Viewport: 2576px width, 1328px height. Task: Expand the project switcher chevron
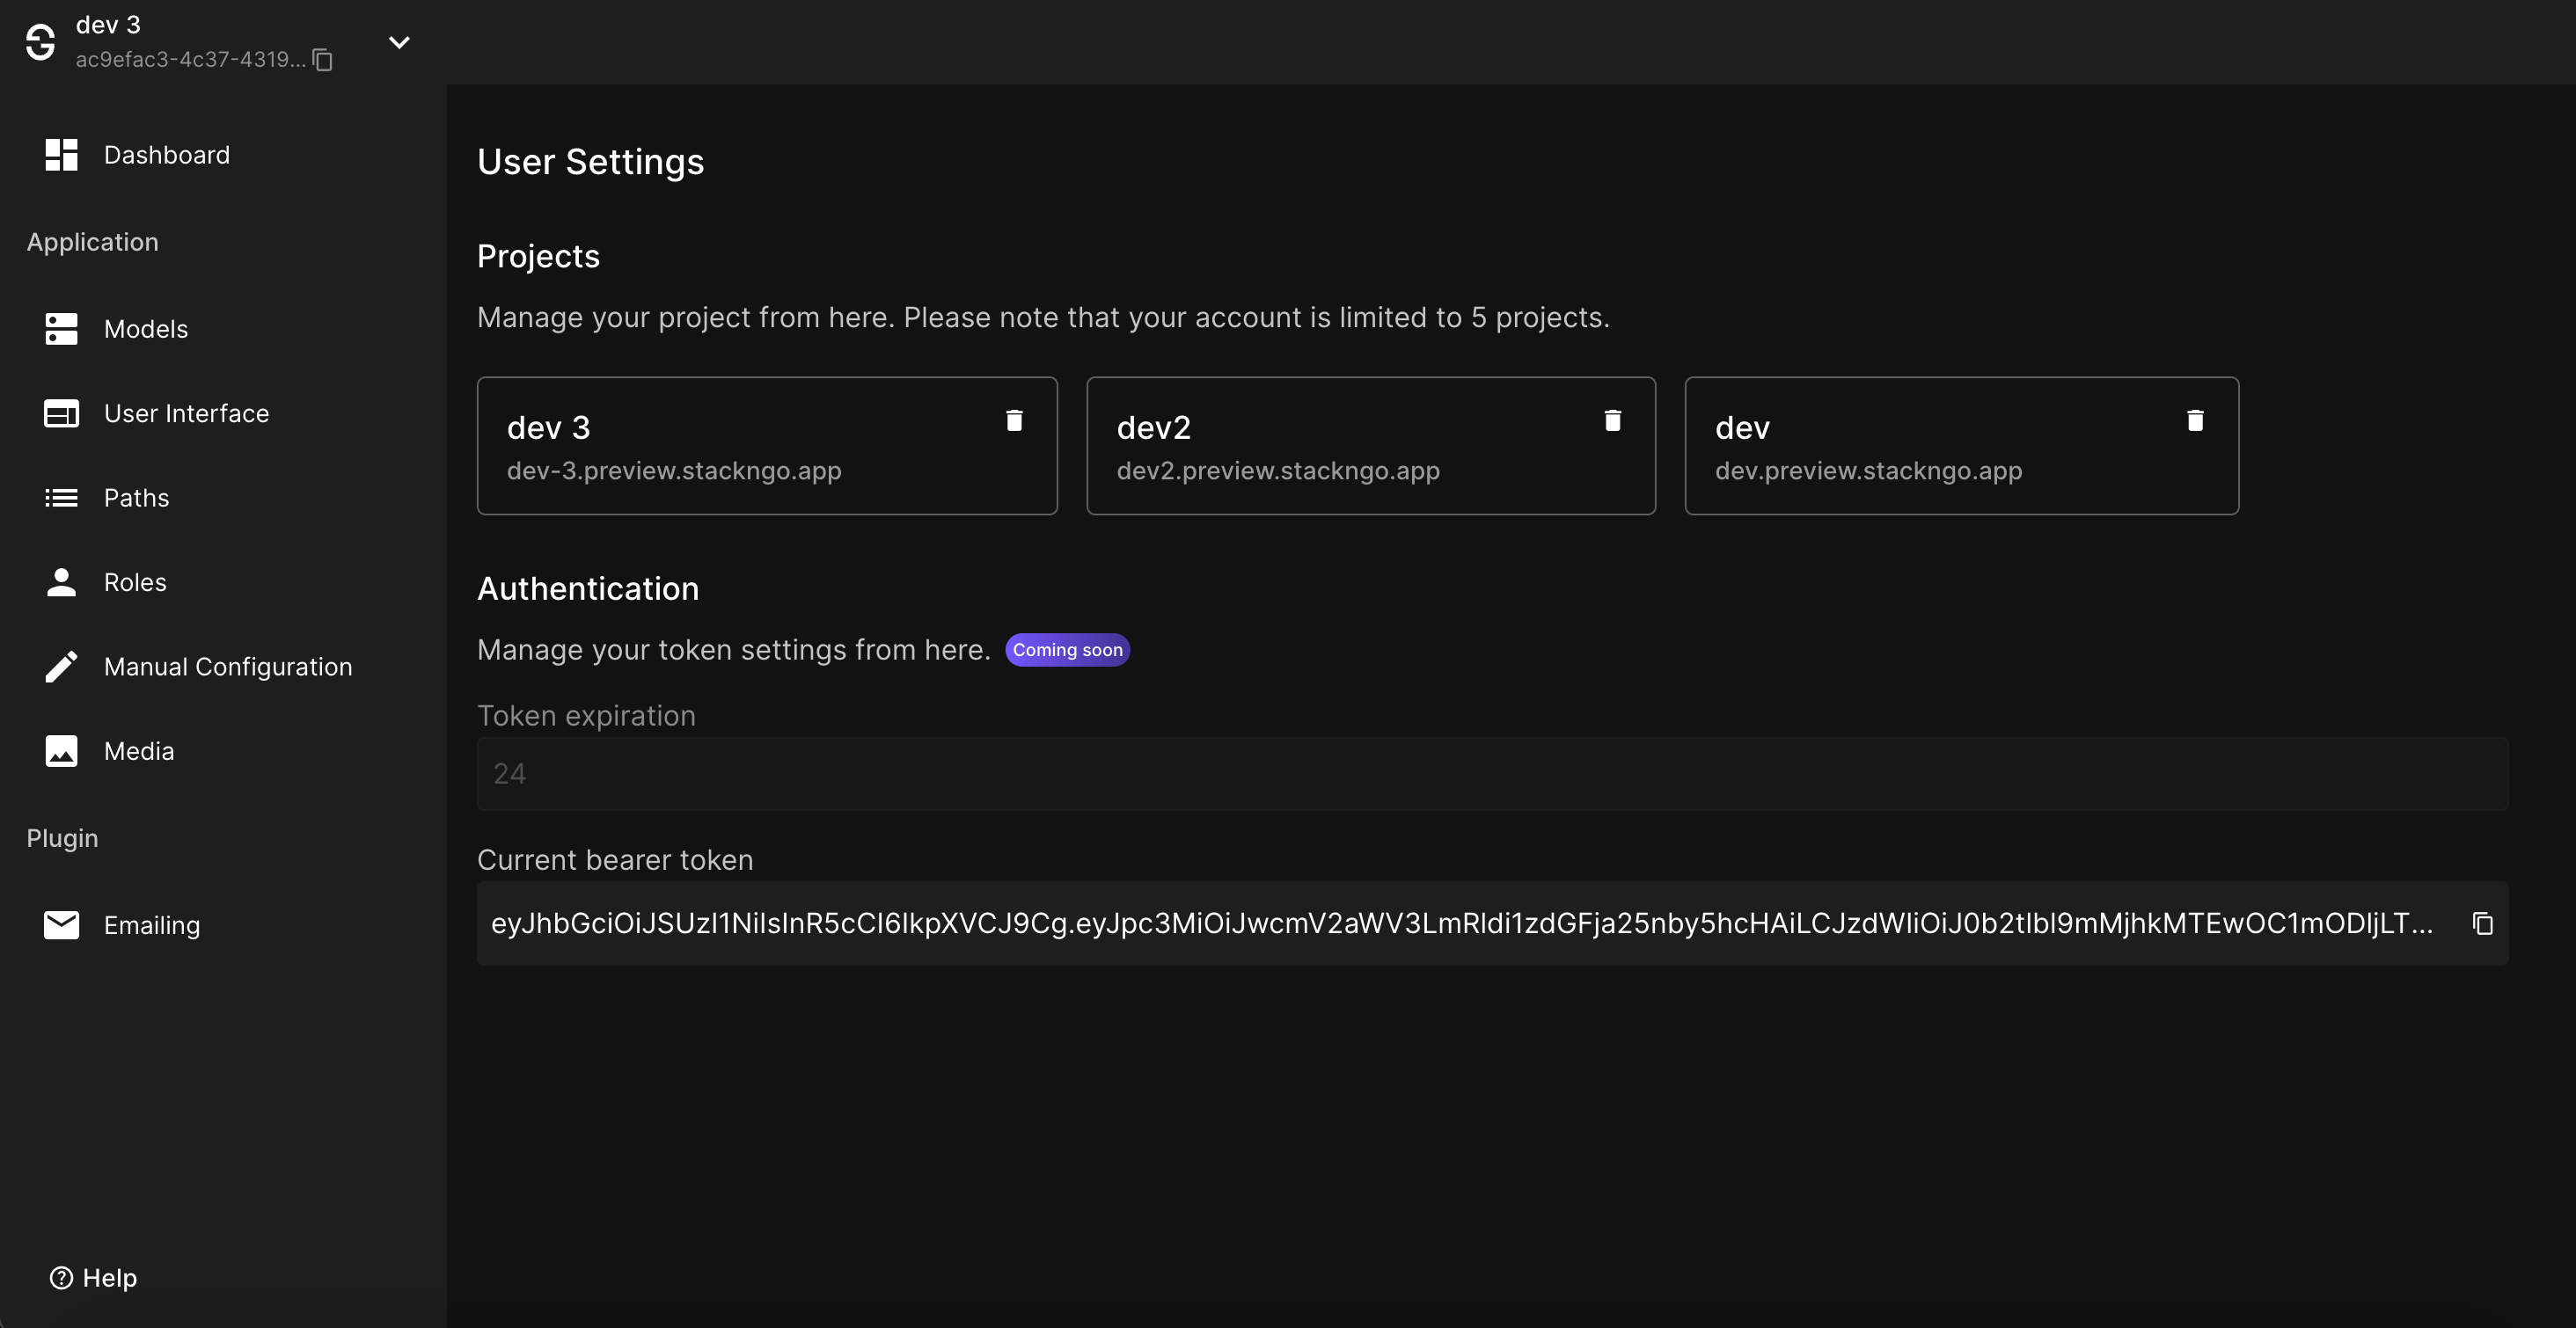(x=399, y=43)
